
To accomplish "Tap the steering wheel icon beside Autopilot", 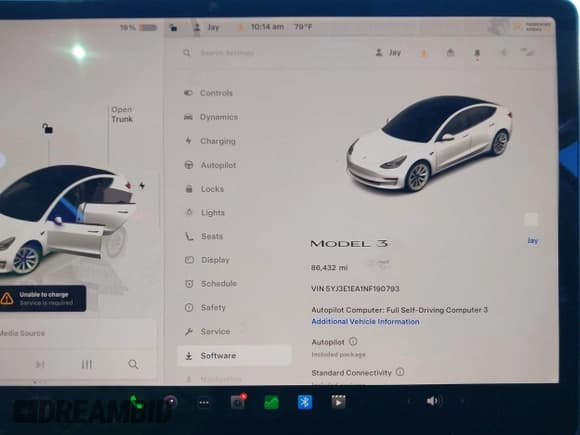I will 189,165.
